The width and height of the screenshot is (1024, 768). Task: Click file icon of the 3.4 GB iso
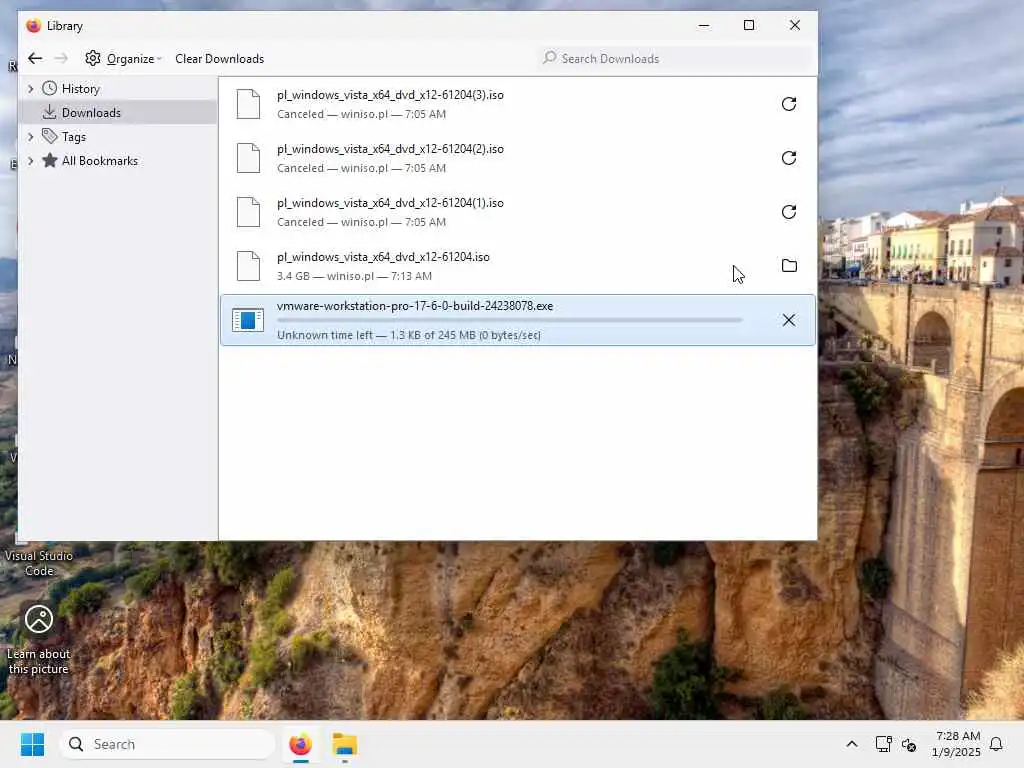point(248,266)
